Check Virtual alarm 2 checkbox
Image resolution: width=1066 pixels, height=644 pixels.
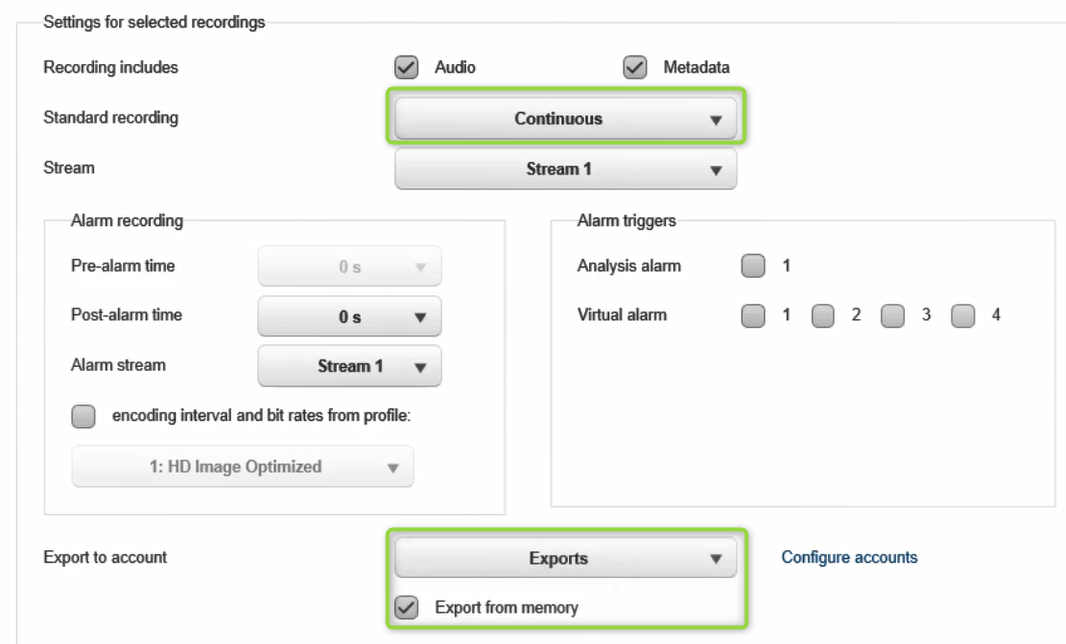pos(822,316)
